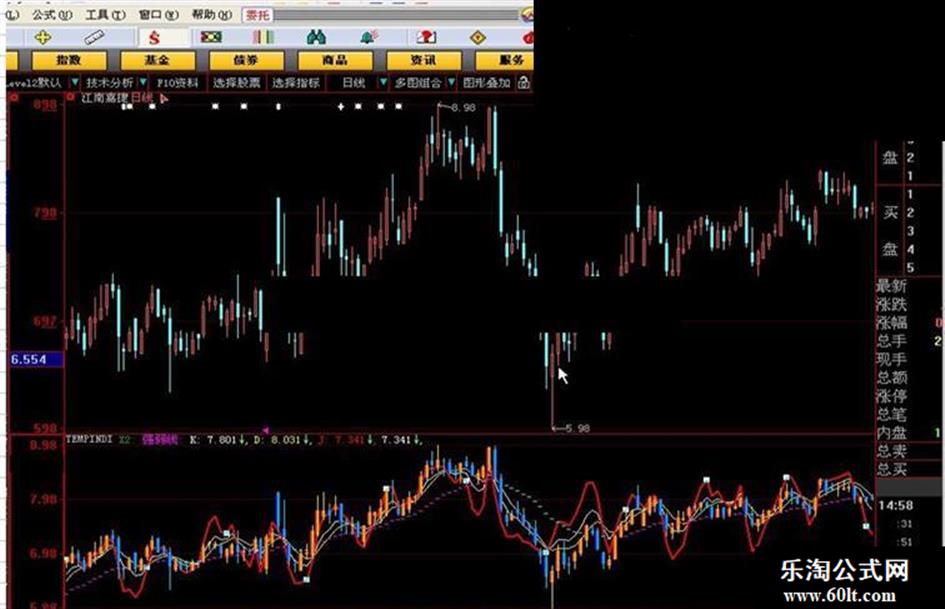The height and width of the screenshot is (609, 945).
Task: Click the 服务 yellow button
Action: pyautogui.click(x=505, y=60)
